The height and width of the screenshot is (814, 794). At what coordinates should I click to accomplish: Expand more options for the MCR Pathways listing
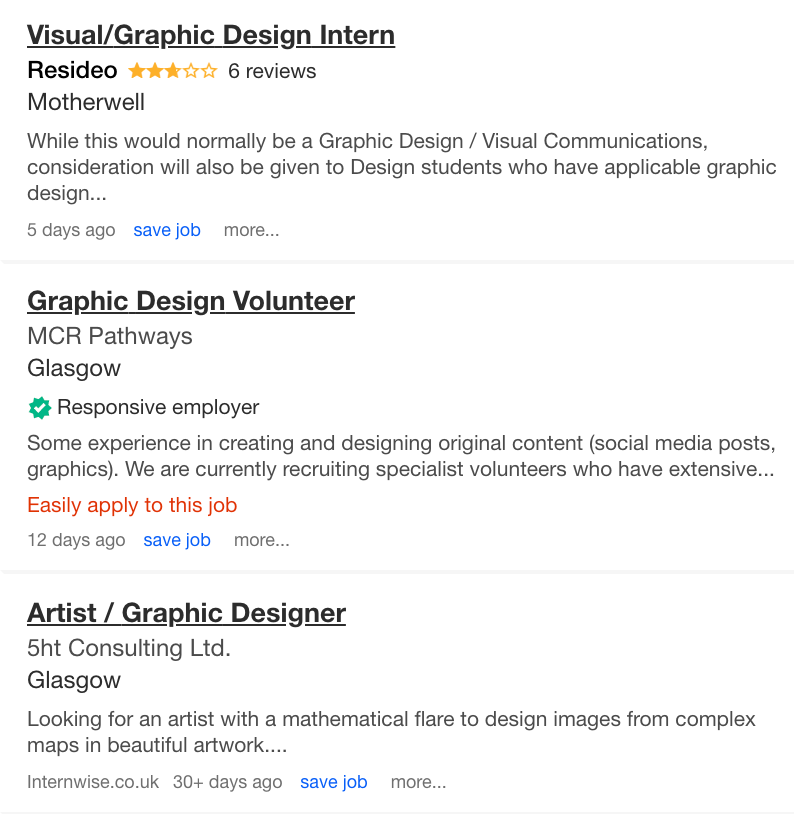261,539
